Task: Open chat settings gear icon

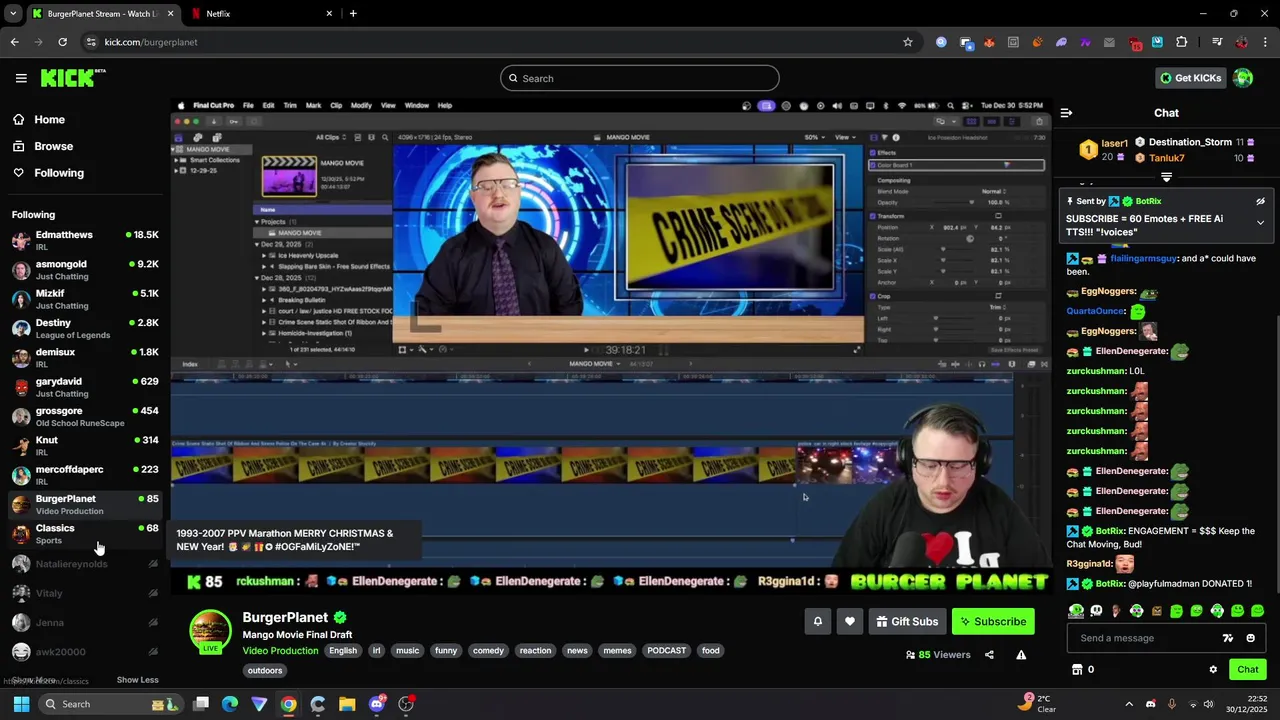Action: pyautogui.click(x=1213, y=670)
